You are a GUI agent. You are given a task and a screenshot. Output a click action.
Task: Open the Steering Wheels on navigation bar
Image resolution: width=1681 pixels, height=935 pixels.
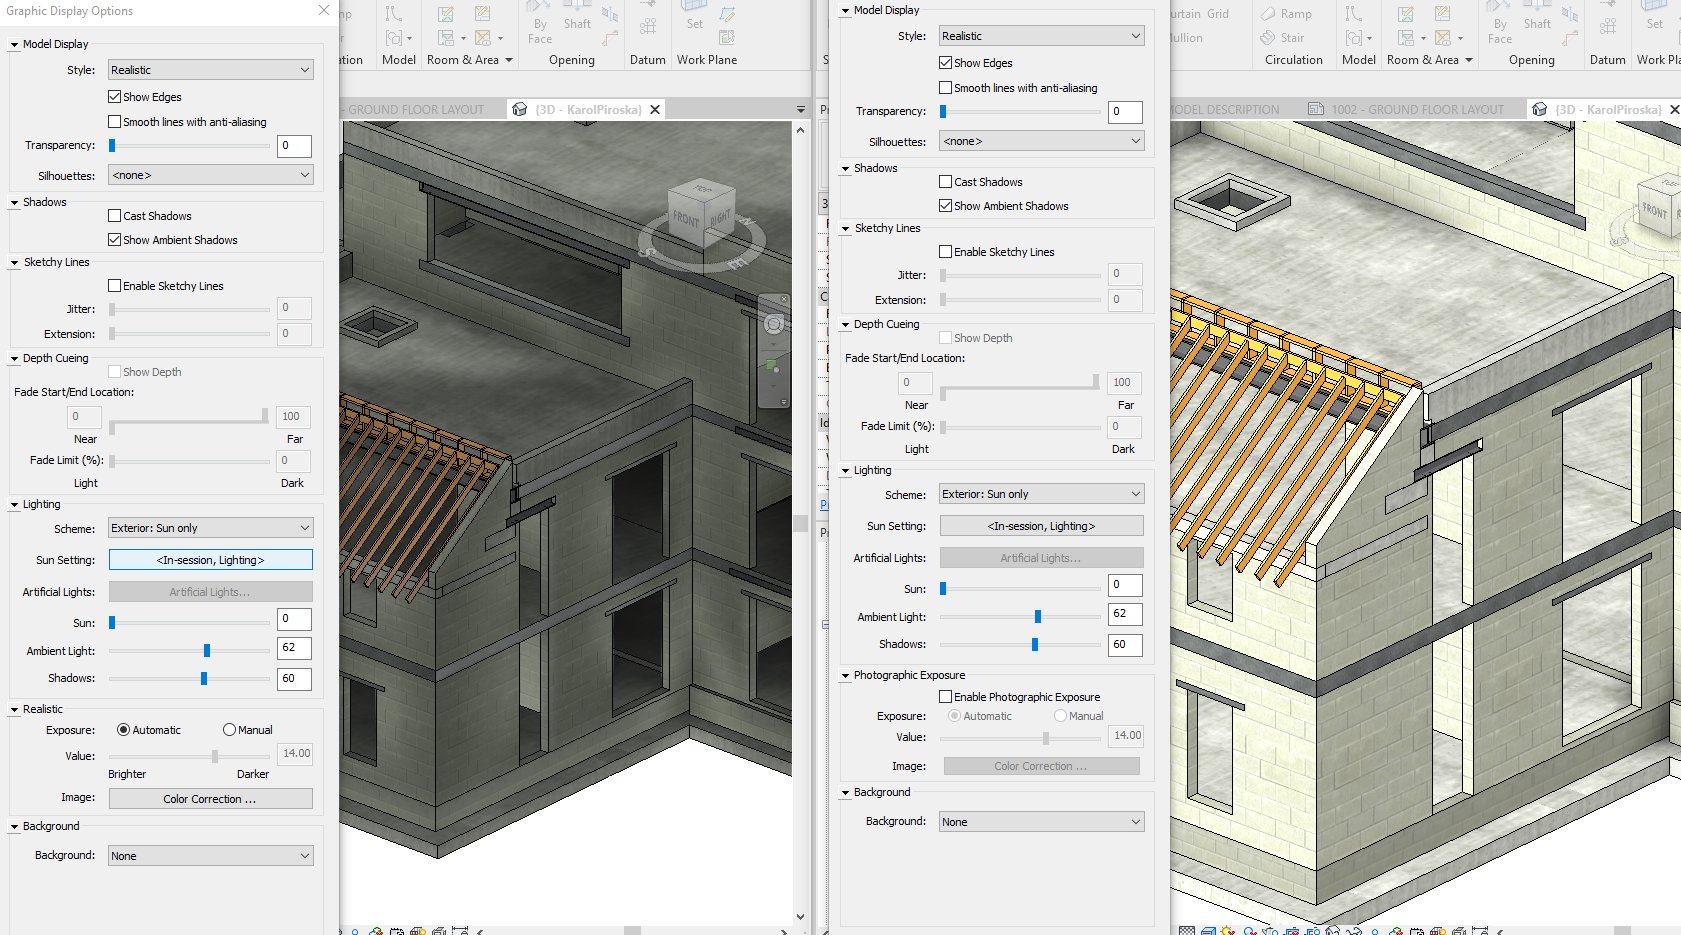click(x=774, y=324)
